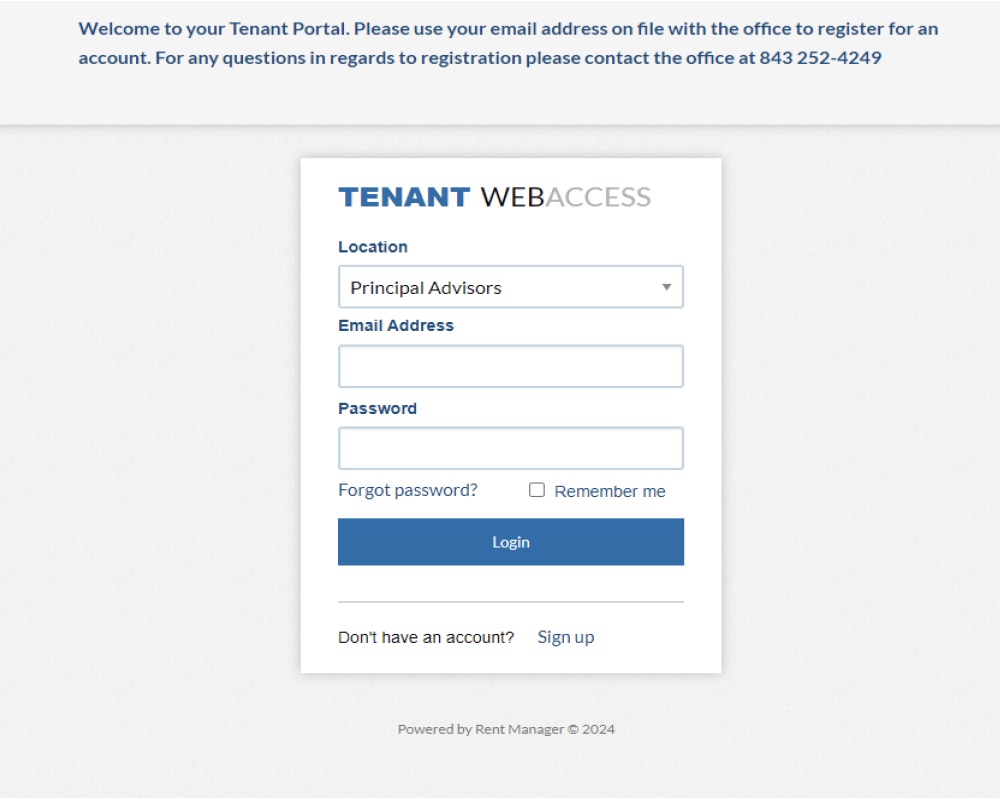Click the Powered by Rent Manager footer
The width and height of the screenshot is (1000, 798).
click(506, 729)
